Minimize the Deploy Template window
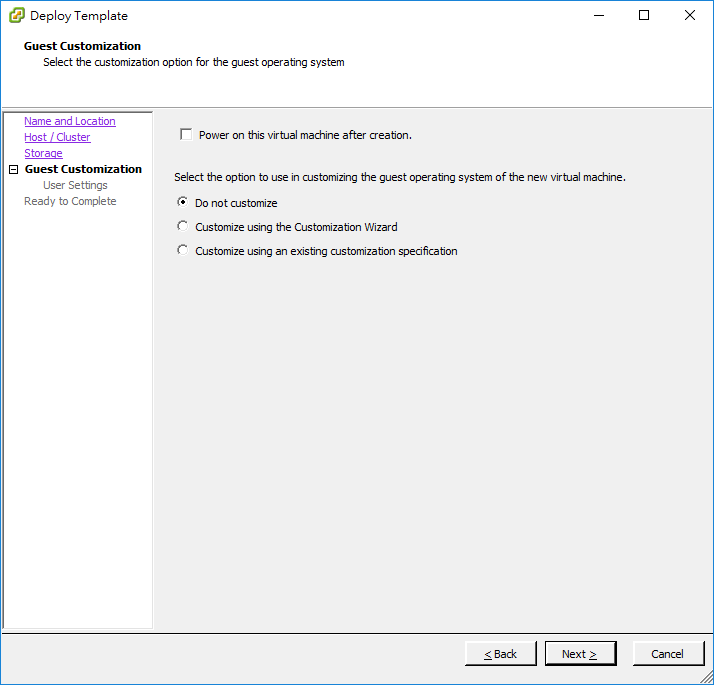This screenshot has height=685, width=714. tap(599, 15)
